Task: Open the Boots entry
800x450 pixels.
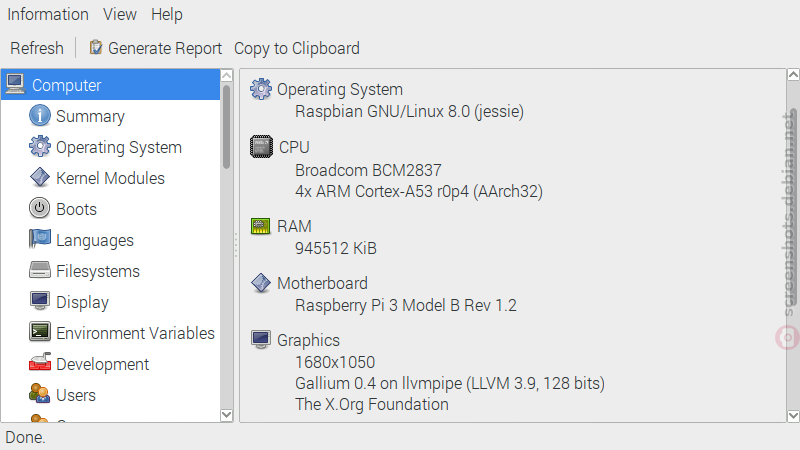Action: (76, 209)
